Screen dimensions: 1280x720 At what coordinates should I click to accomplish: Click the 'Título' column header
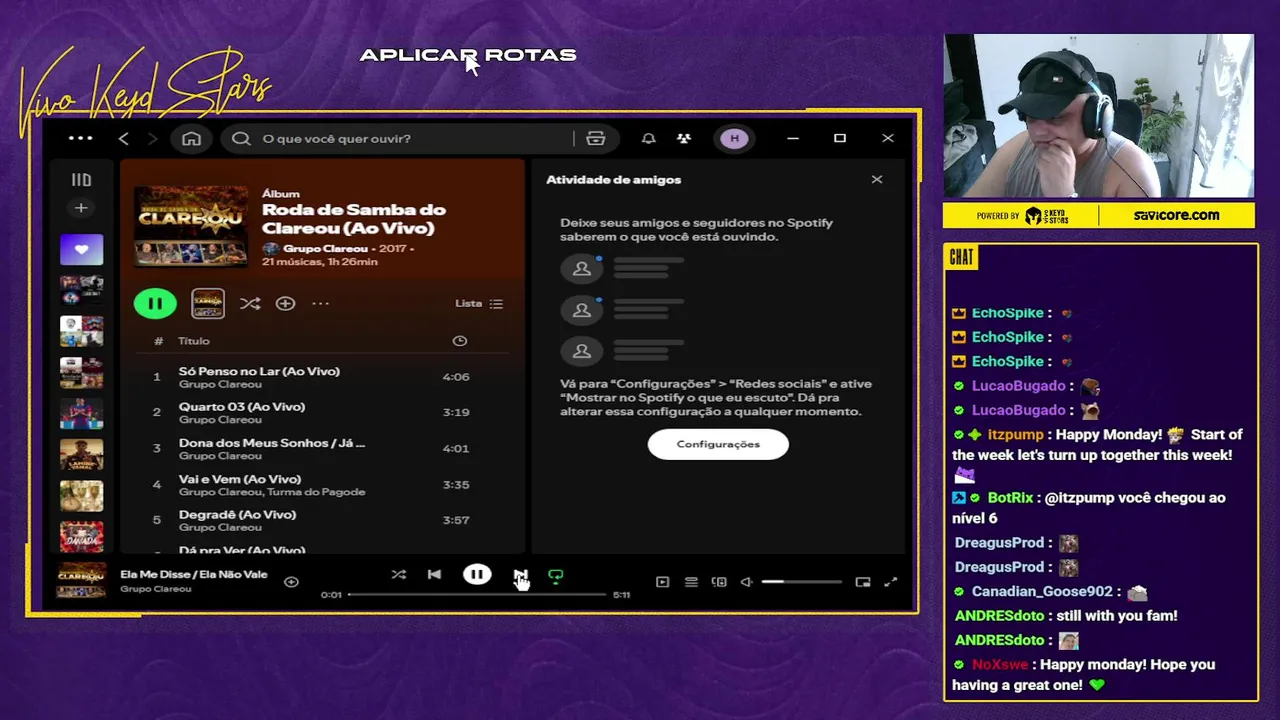pyautogui.click(x=194, y=341)
